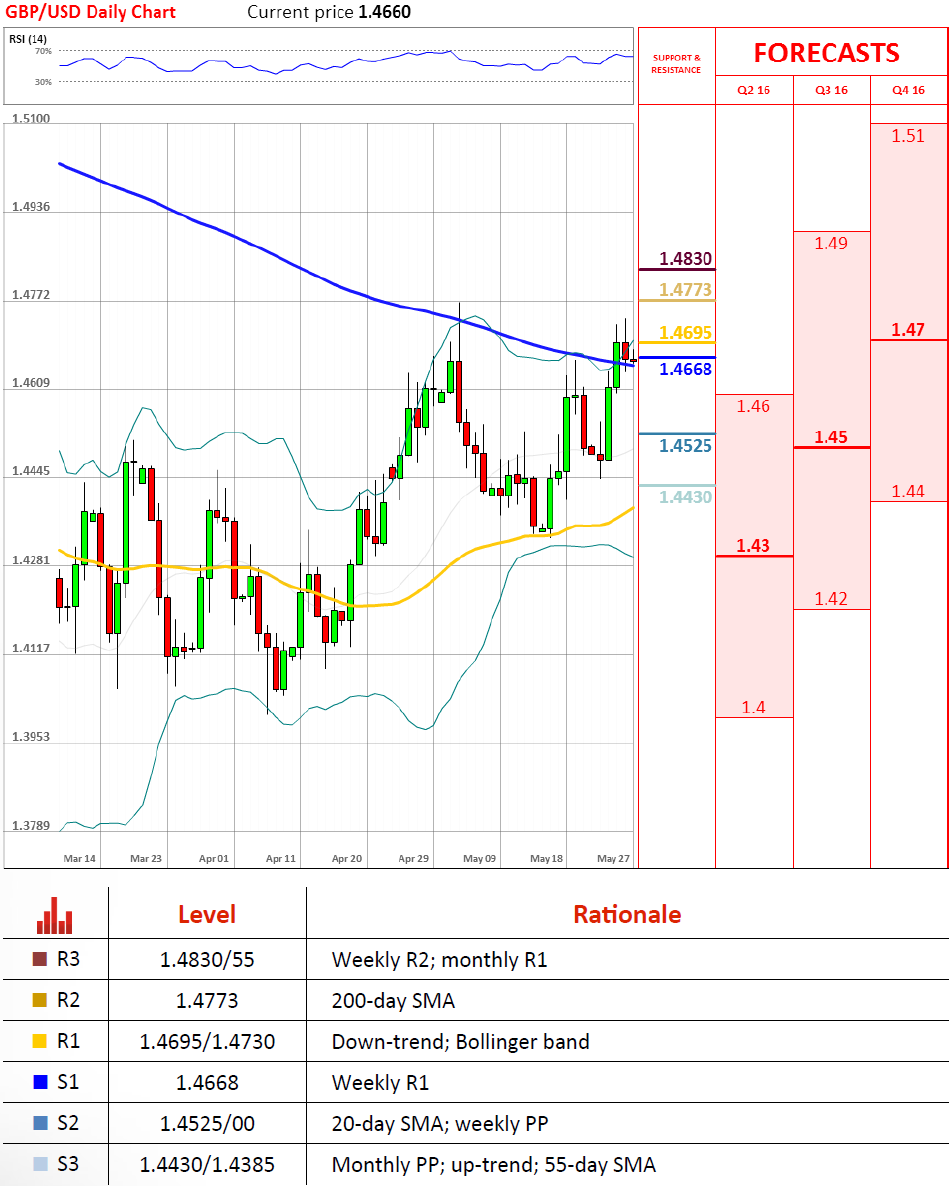Image resolution: width=951 pixels, height=1186 pixels.
Task: Select the Q3 16 column header
Action: tap(831, 90)
